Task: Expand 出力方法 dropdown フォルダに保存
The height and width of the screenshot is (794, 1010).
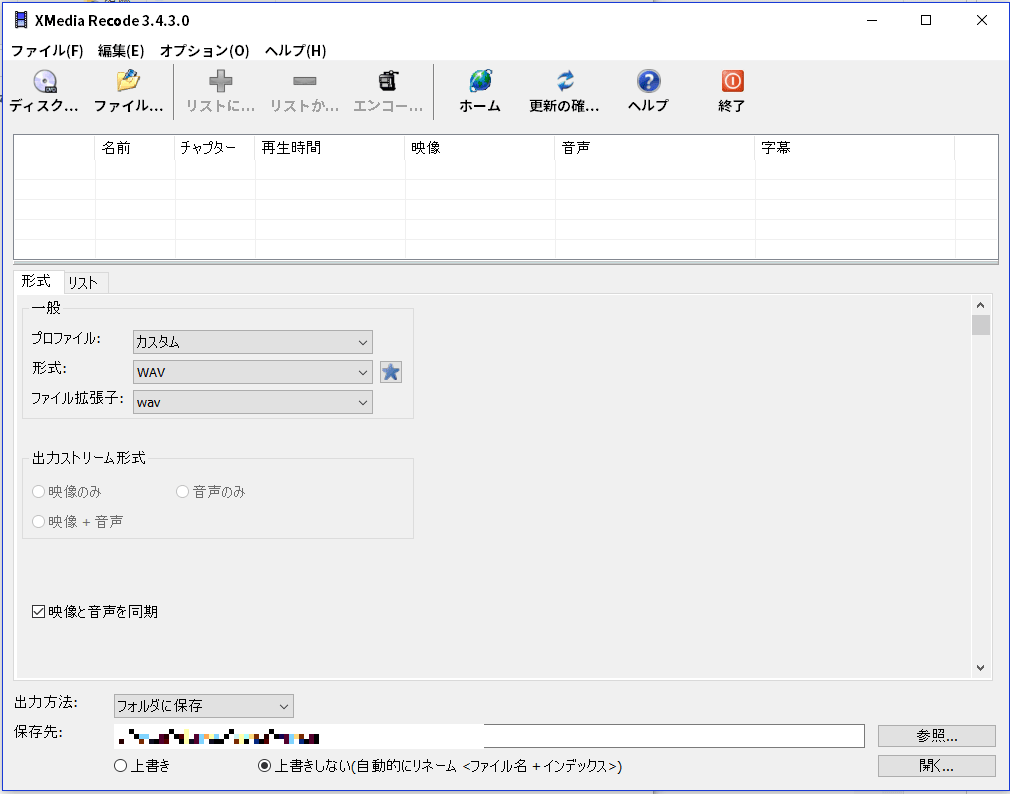Action: click(x=204, y=706)
